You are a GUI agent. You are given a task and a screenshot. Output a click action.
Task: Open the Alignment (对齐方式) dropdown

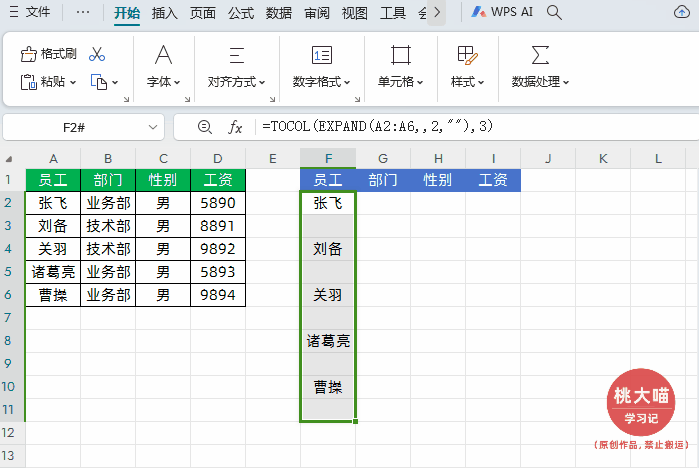[236, 82]
